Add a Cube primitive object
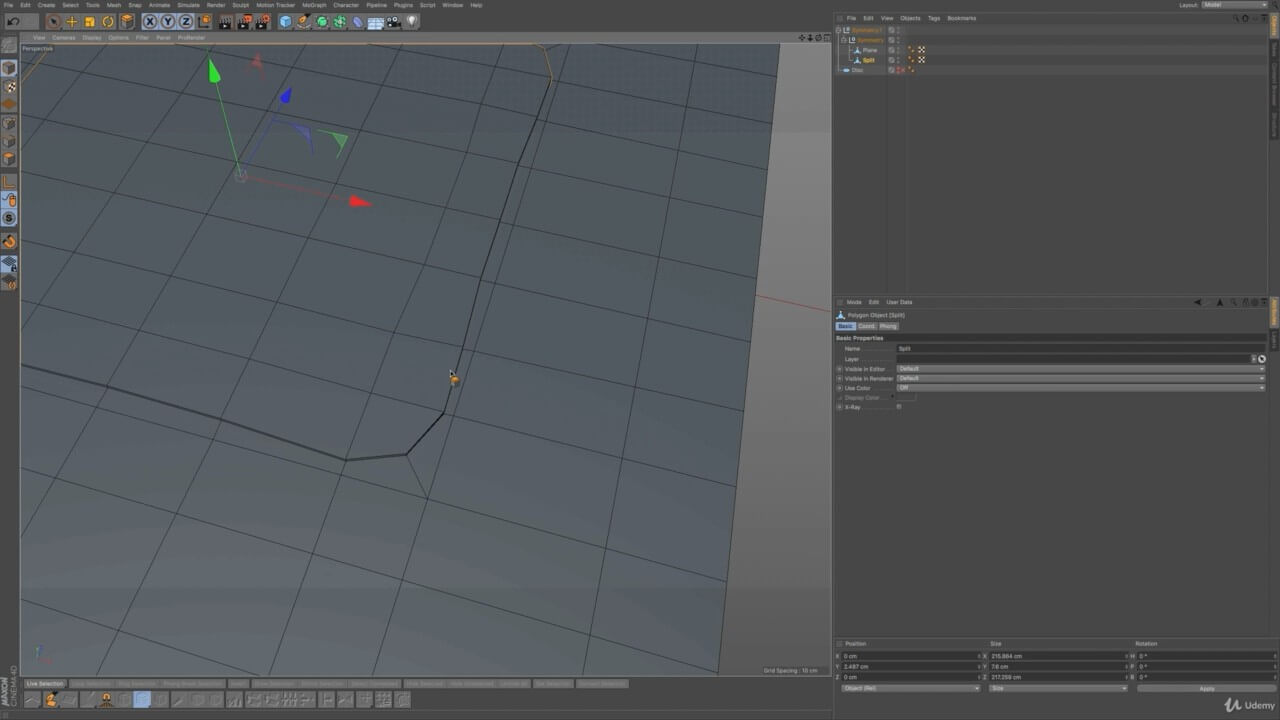This screenshot has width=1280, height=720. [285, 21]
